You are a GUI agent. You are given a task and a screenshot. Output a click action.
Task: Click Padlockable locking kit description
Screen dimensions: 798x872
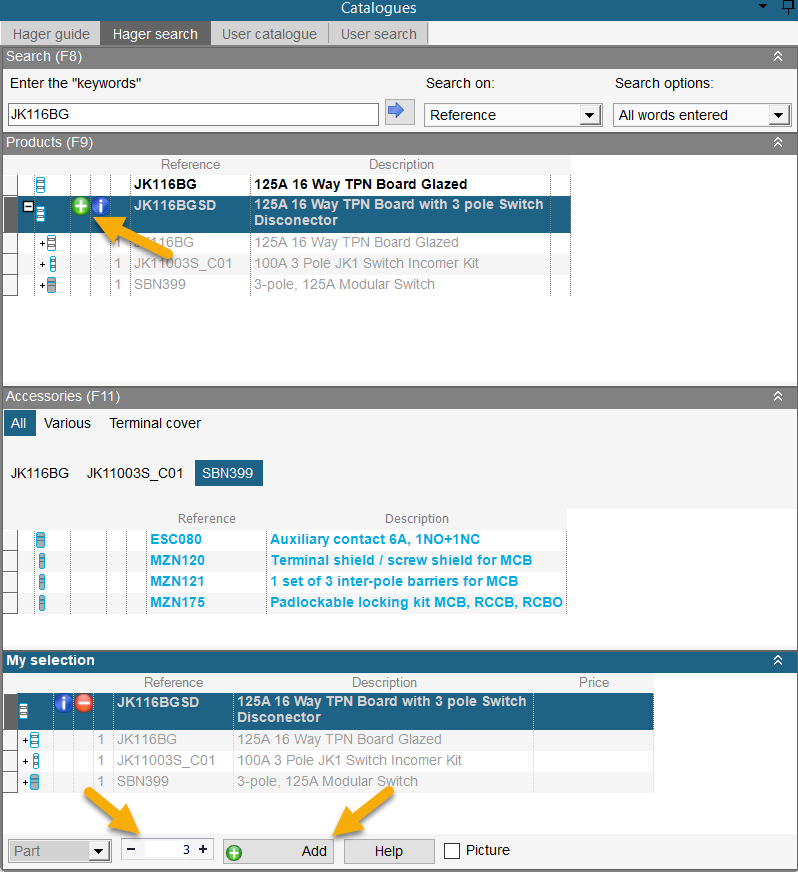point(417,603)
